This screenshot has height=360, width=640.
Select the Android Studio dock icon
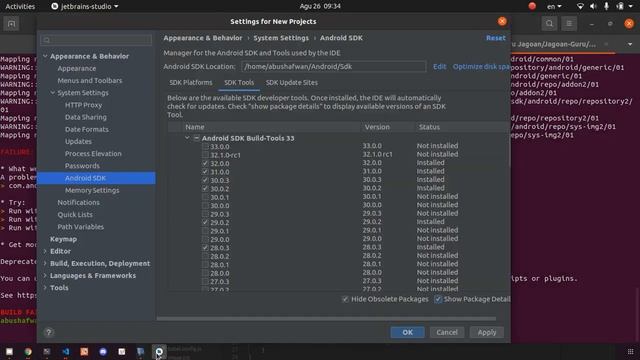(159, 351)
